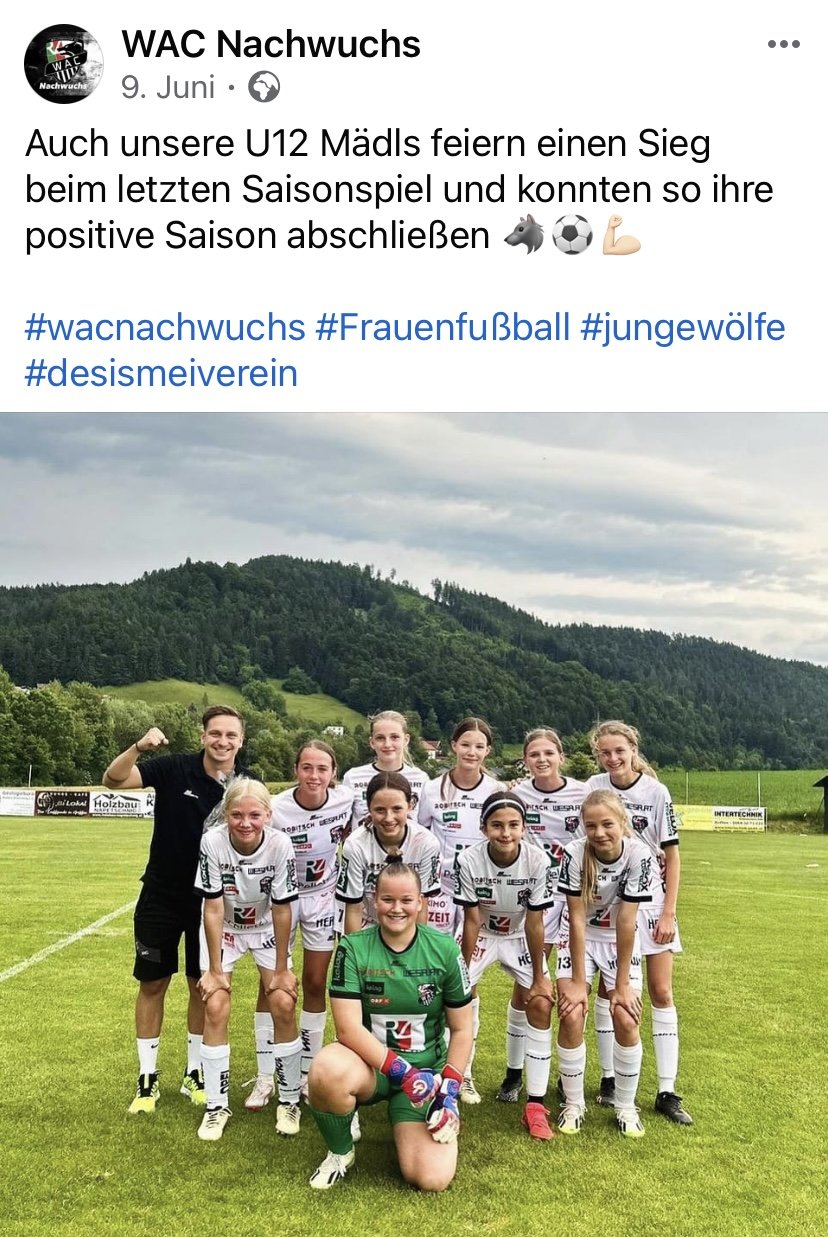828x1237 pixels.
Task: Open the #Frauenfußball hashtag
Action: pyautogui.click(x=442, y=327)
